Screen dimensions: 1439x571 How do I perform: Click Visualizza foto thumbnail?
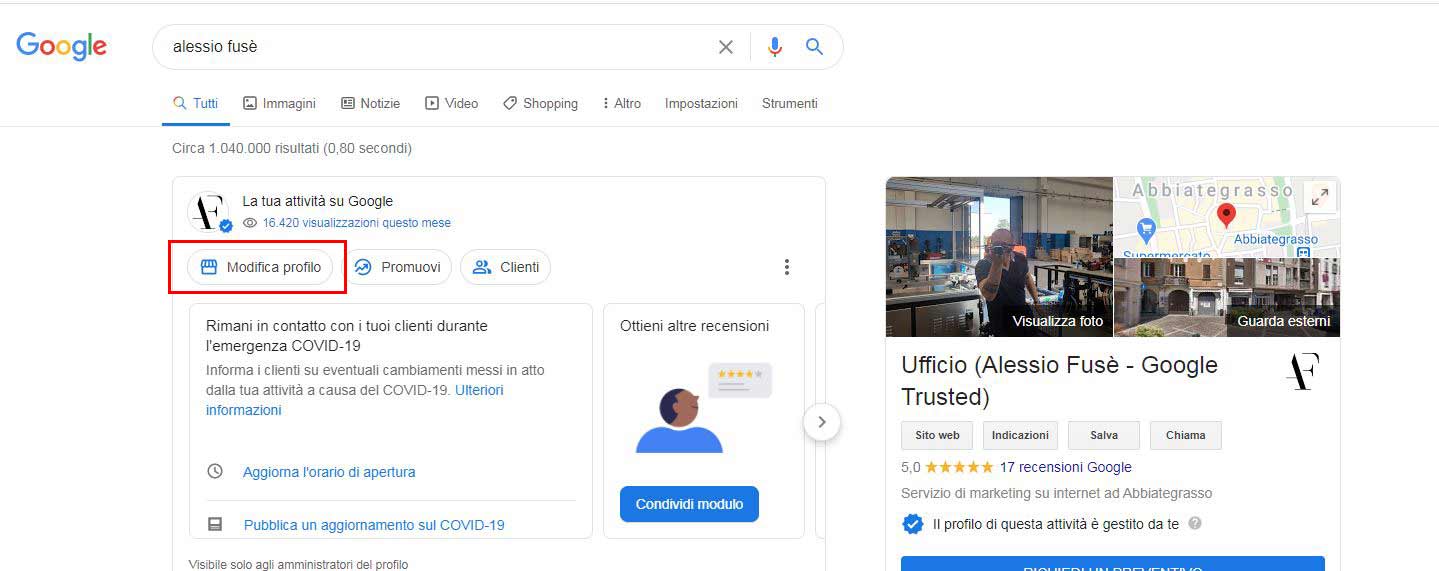click(x=999, y=257)
